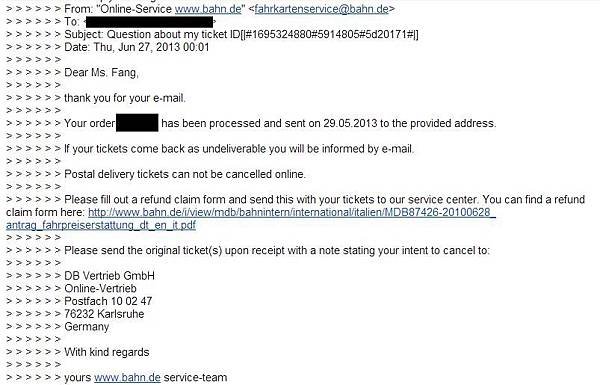Click the 'With kind regards' line
Screen dimensions: 600x385
(x=107, y=352)
